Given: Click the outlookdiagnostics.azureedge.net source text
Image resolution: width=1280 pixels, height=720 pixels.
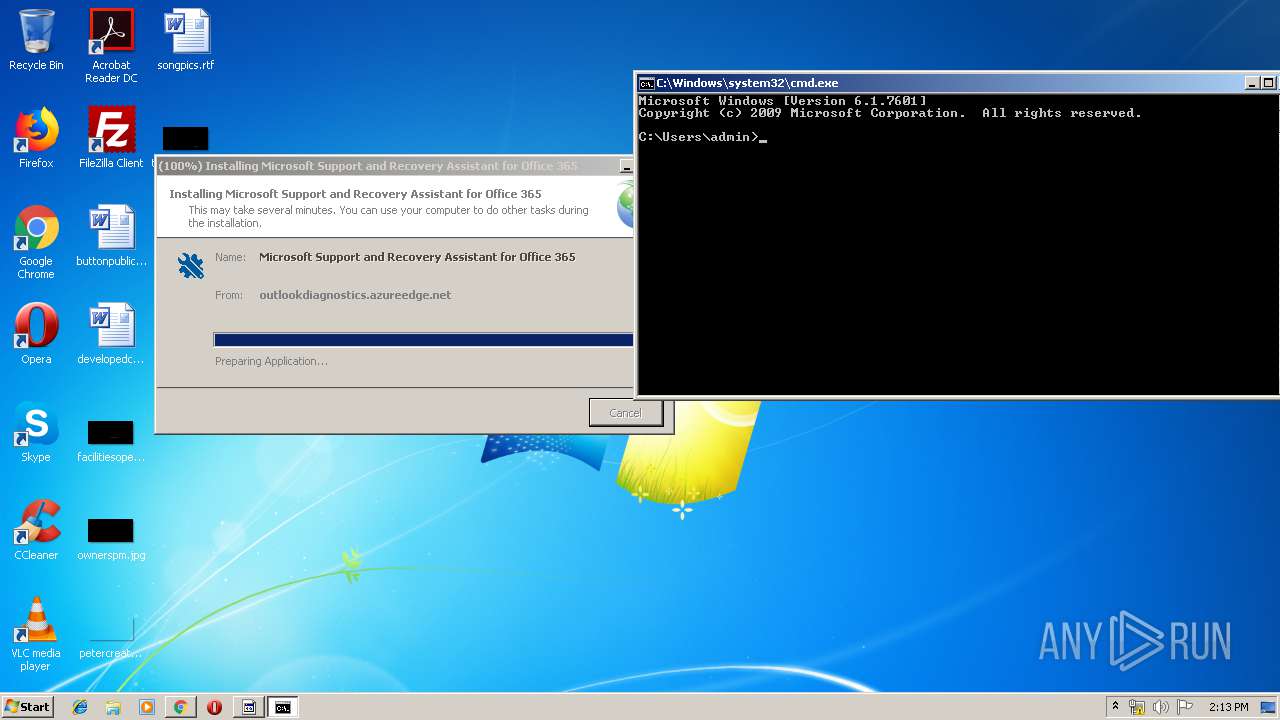Looking at the screenshot, I should pyautogui.click(x=355, y=295).
